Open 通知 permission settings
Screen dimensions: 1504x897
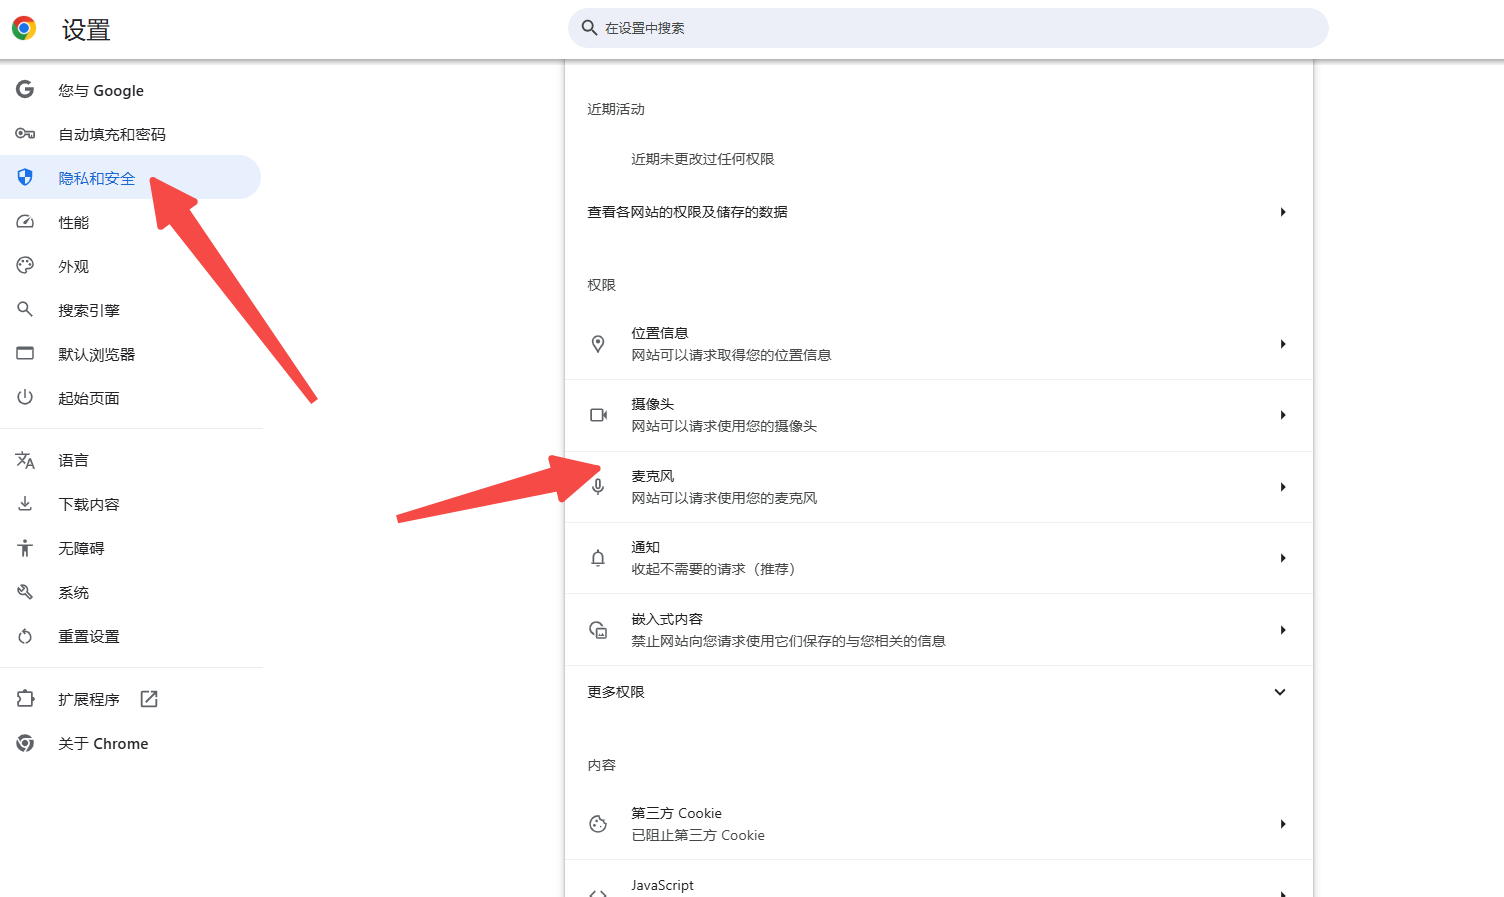tap(938, 558)
